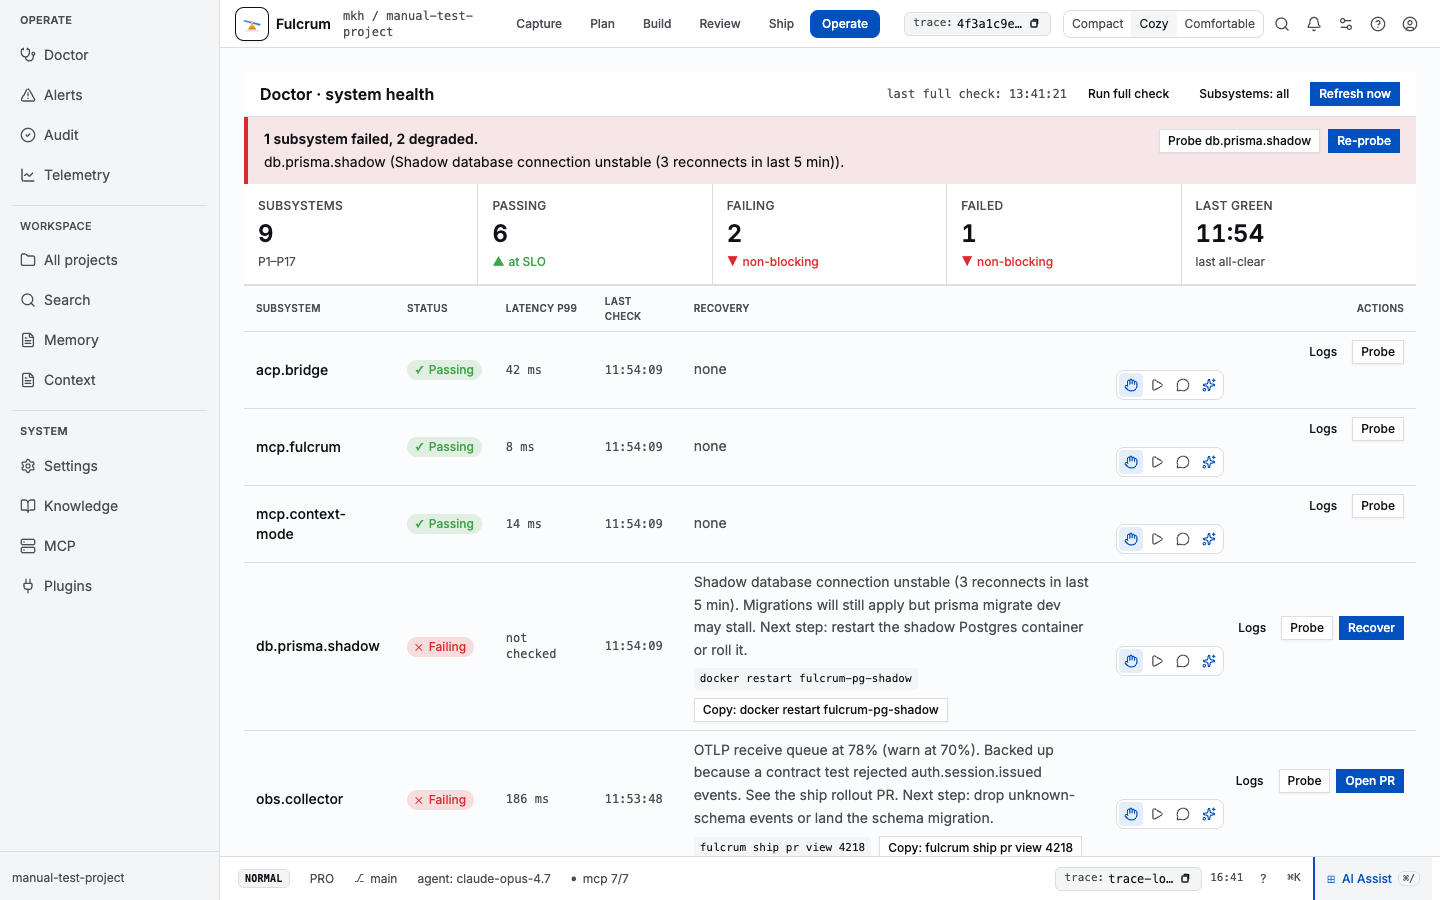The height and width of the screenshot is (900, 1440).
Task: Open Audit in sidebar
Action: click(110, 135)
